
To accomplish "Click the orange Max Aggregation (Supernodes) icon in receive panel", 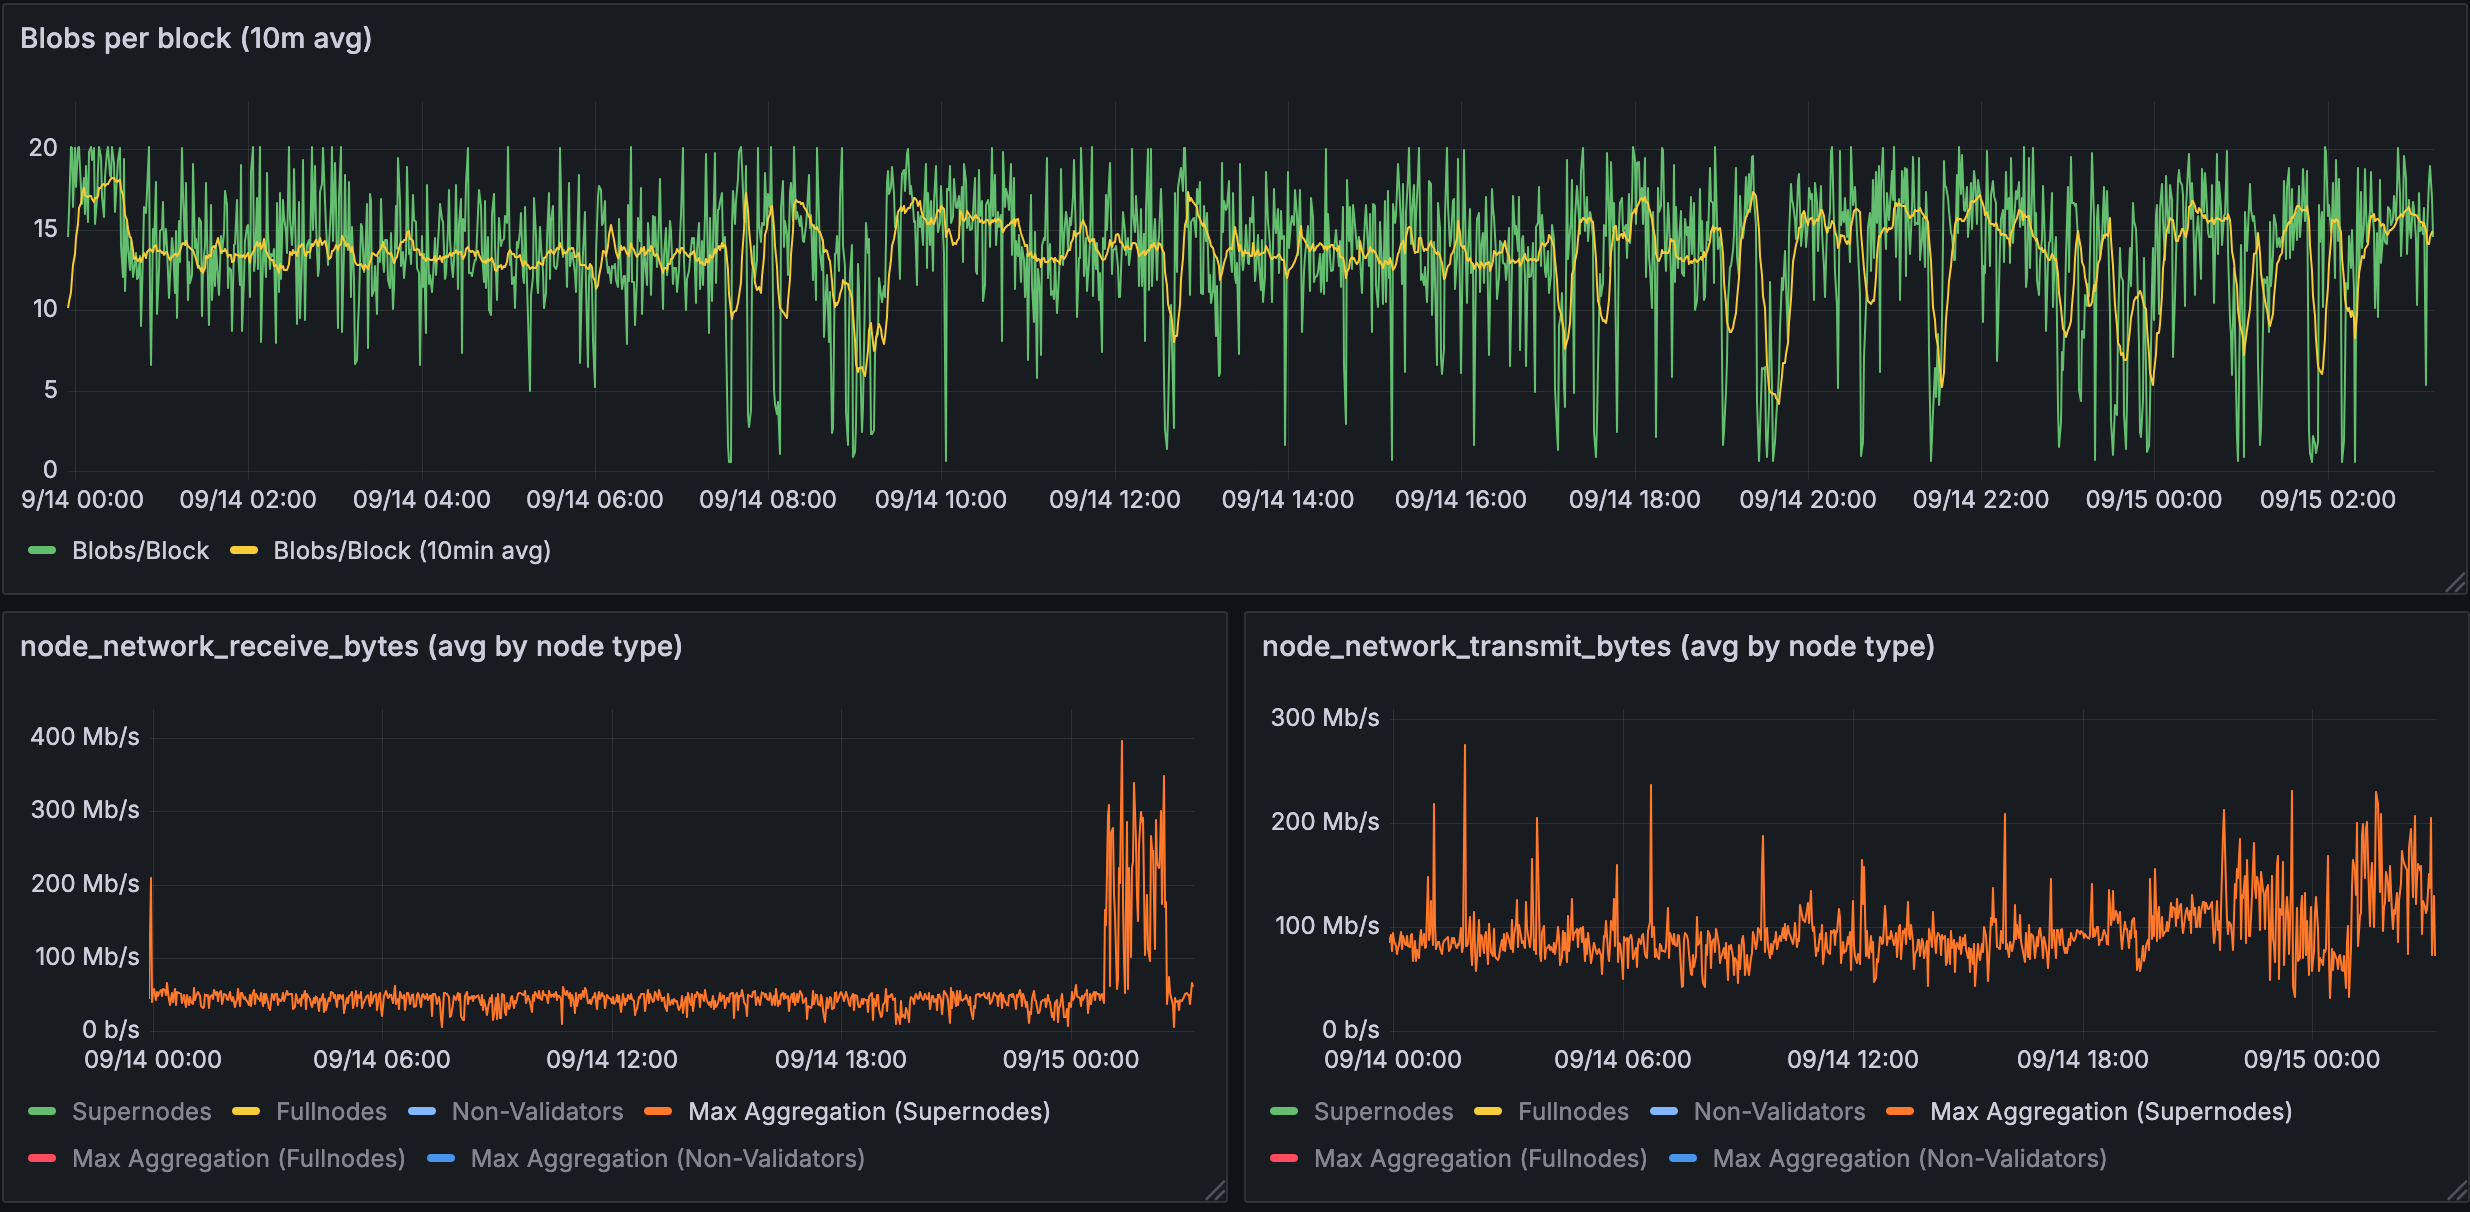I will [659, 1111].
